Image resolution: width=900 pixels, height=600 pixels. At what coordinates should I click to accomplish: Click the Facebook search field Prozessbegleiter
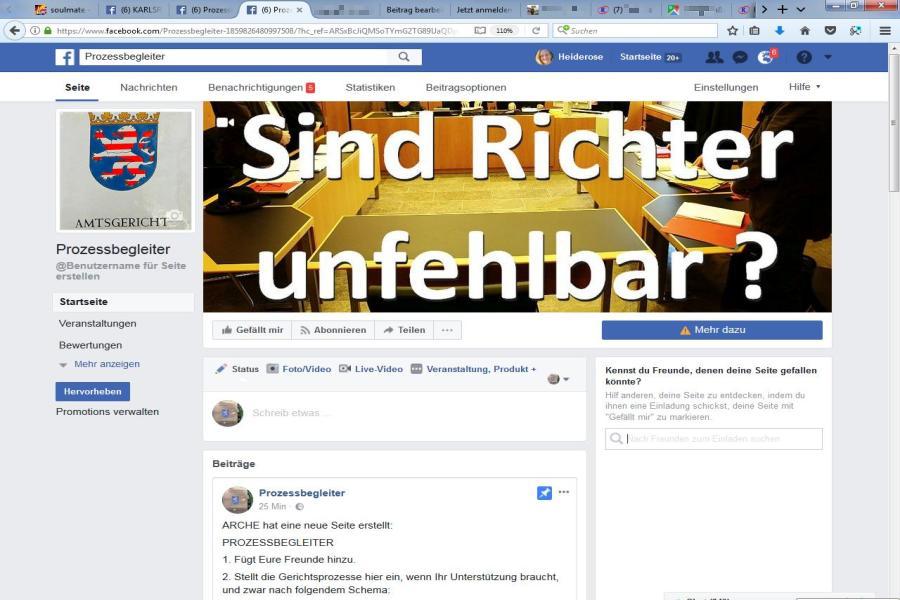click(235, 56)
